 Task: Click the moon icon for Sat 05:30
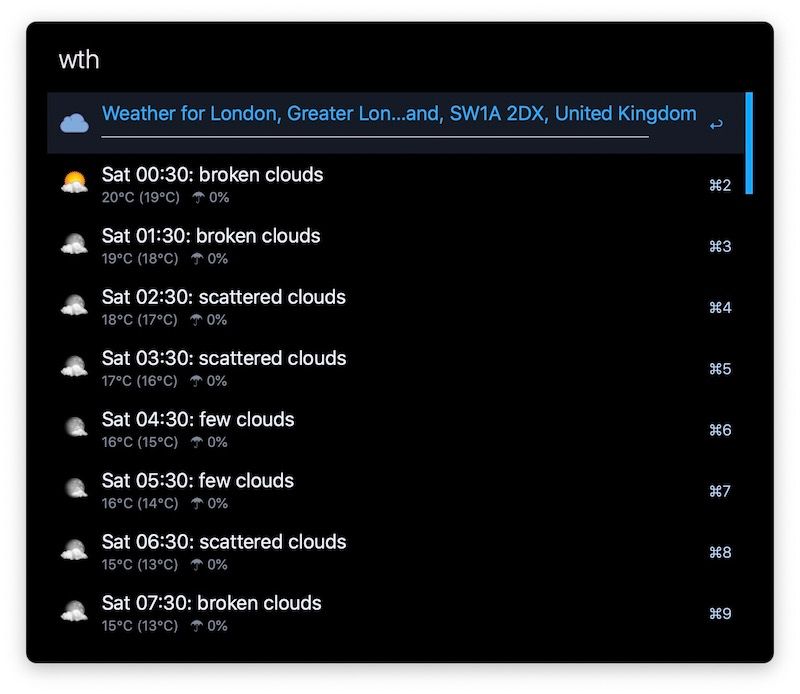[74, 490]
